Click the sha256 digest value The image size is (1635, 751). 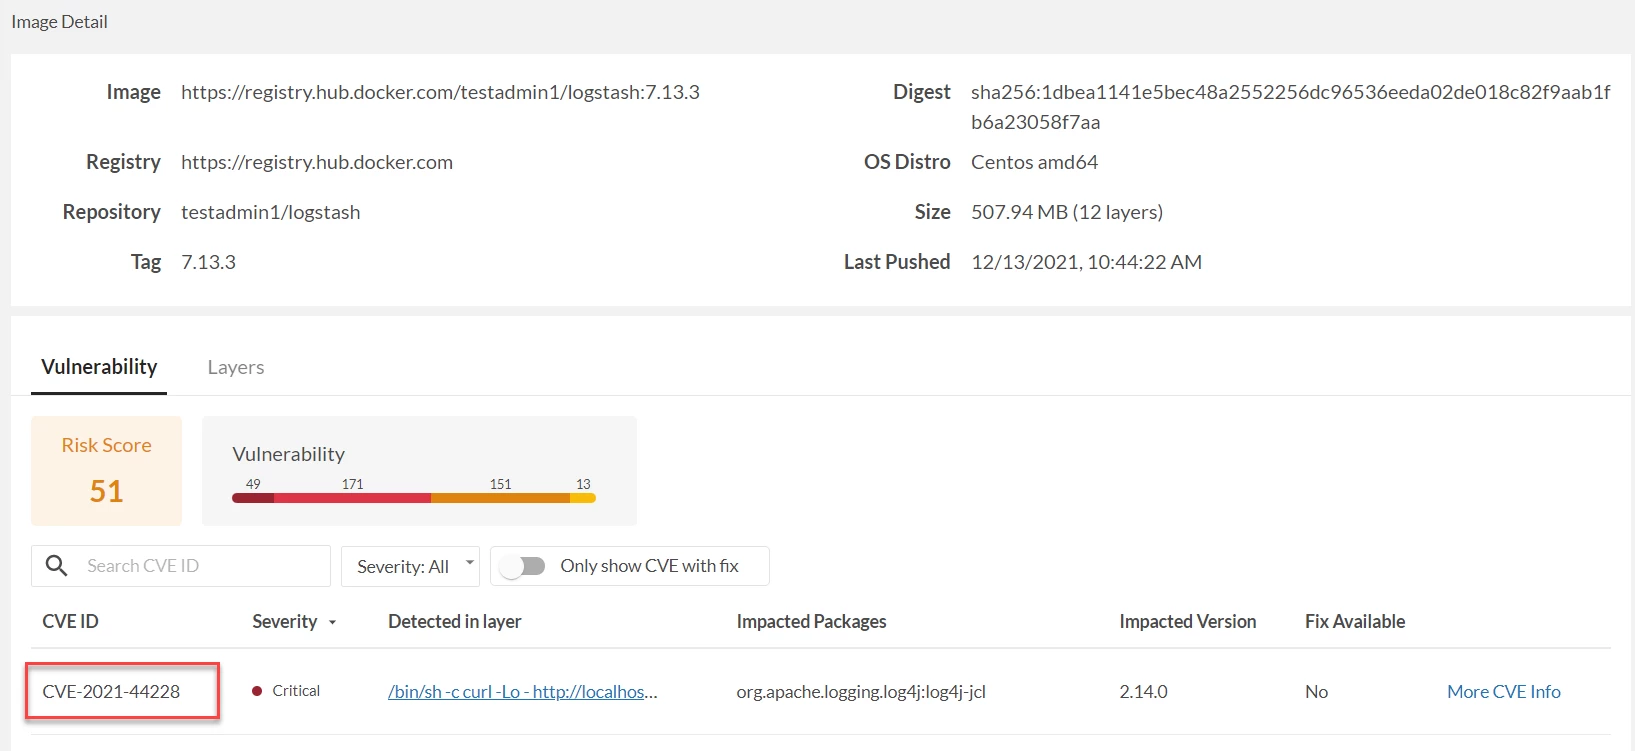[x=1290, y=107]
